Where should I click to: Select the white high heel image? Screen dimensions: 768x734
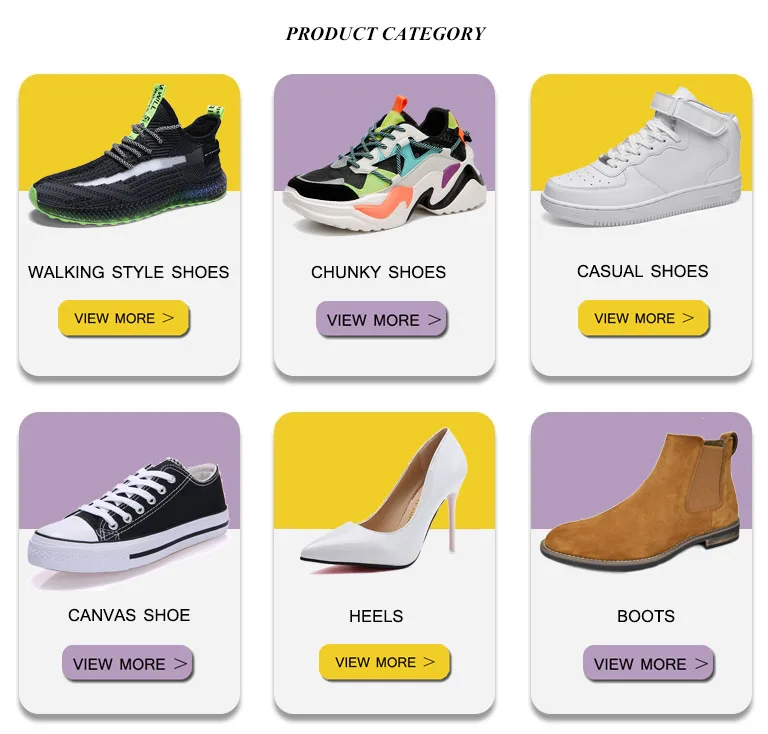[x=384, y=499]
